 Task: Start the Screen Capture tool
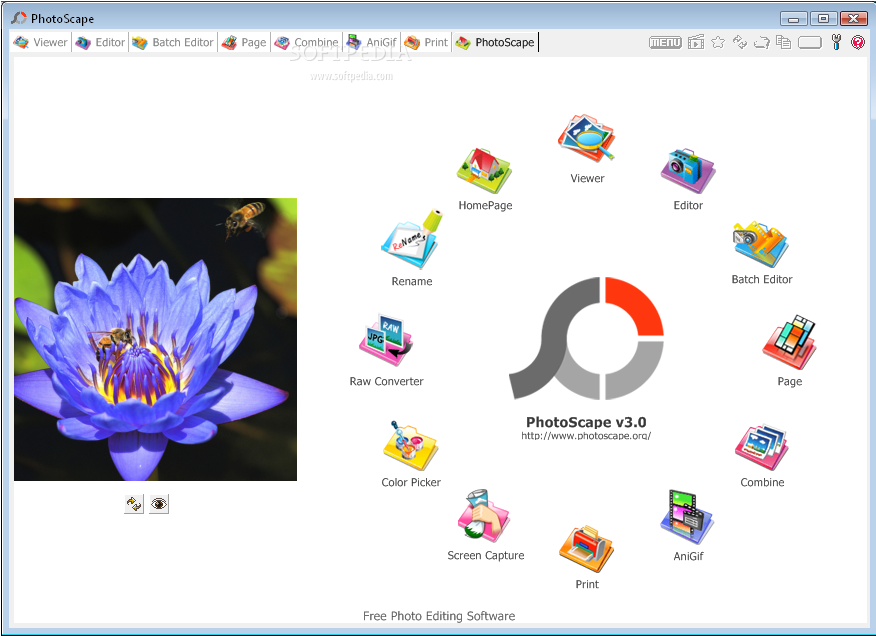(484, 515)
